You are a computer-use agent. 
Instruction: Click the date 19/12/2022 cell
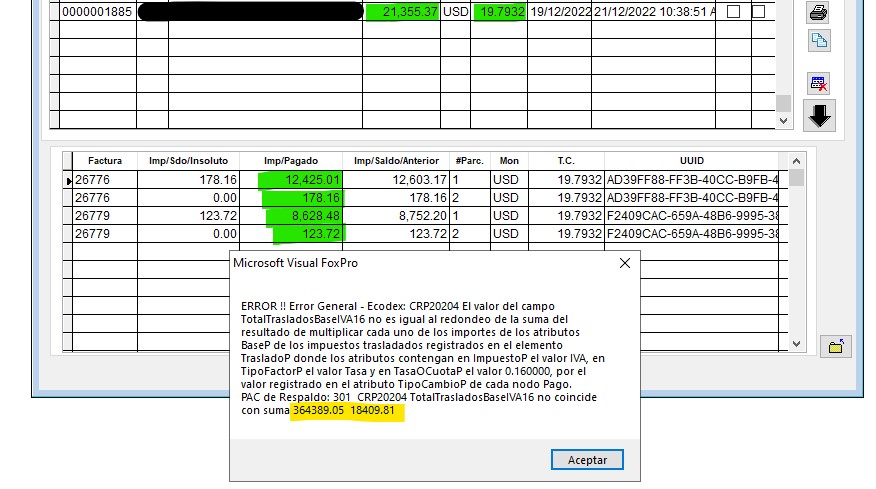tap(560, 12)
